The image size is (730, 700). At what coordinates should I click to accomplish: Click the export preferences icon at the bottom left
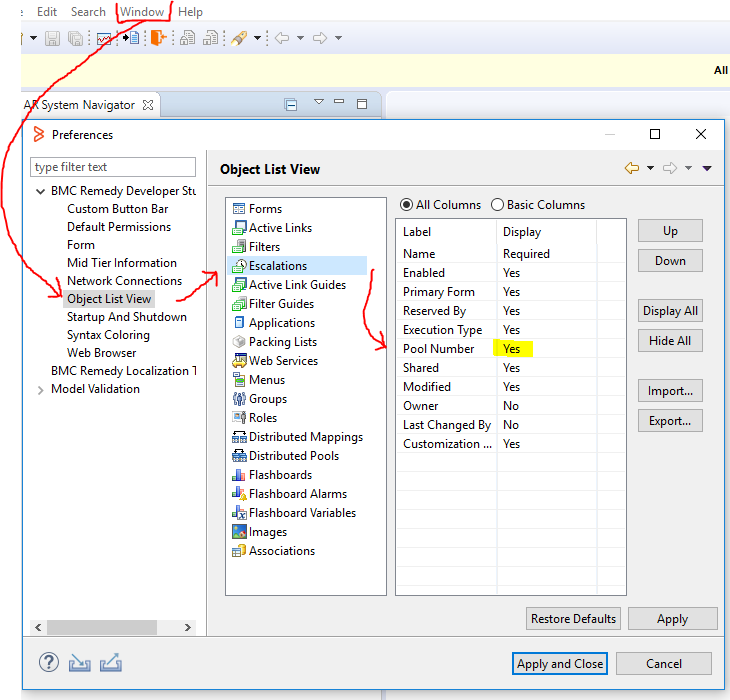pos(111,663)
